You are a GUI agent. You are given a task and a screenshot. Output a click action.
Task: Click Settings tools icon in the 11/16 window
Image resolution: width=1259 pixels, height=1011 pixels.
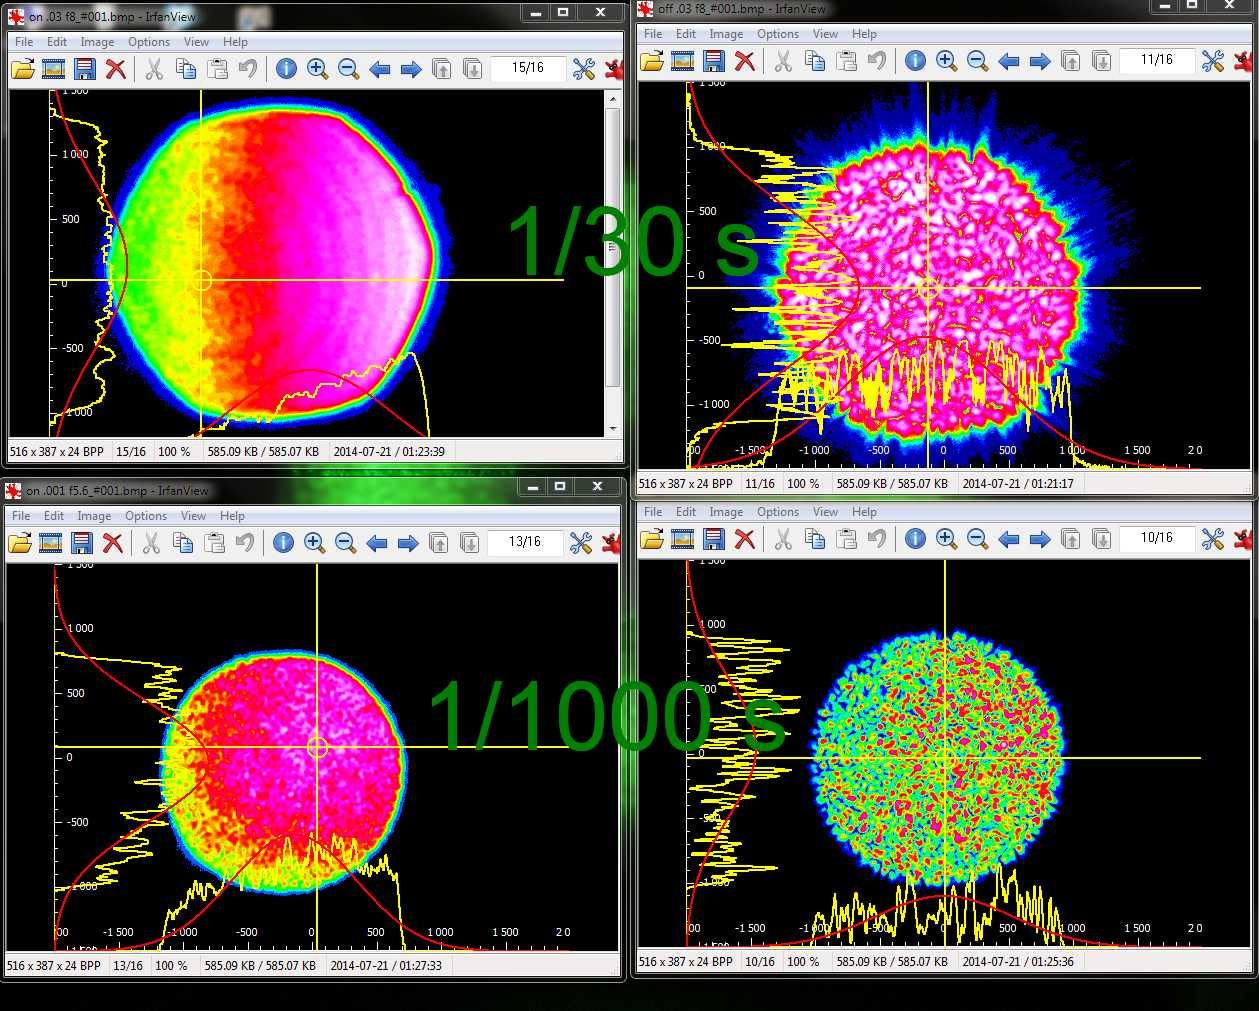coord(1212,61)
